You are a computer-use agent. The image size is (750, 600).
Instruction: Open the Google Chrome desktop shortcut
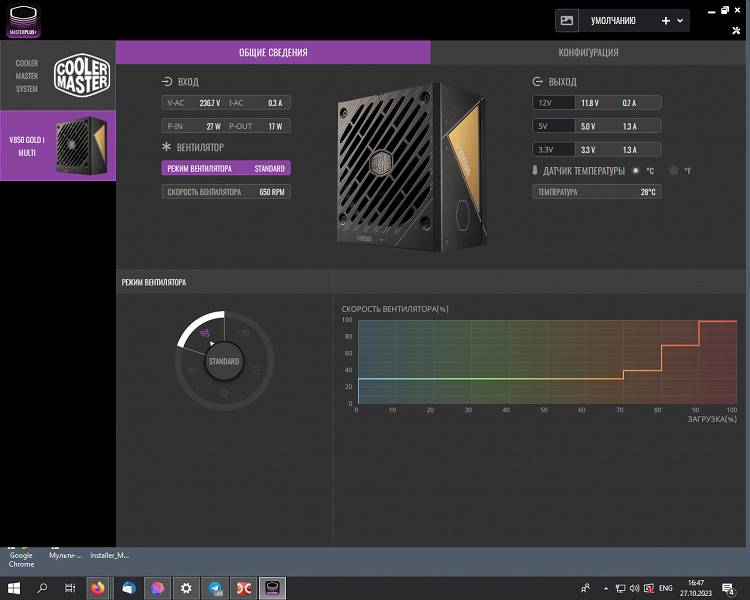point(21,558)
